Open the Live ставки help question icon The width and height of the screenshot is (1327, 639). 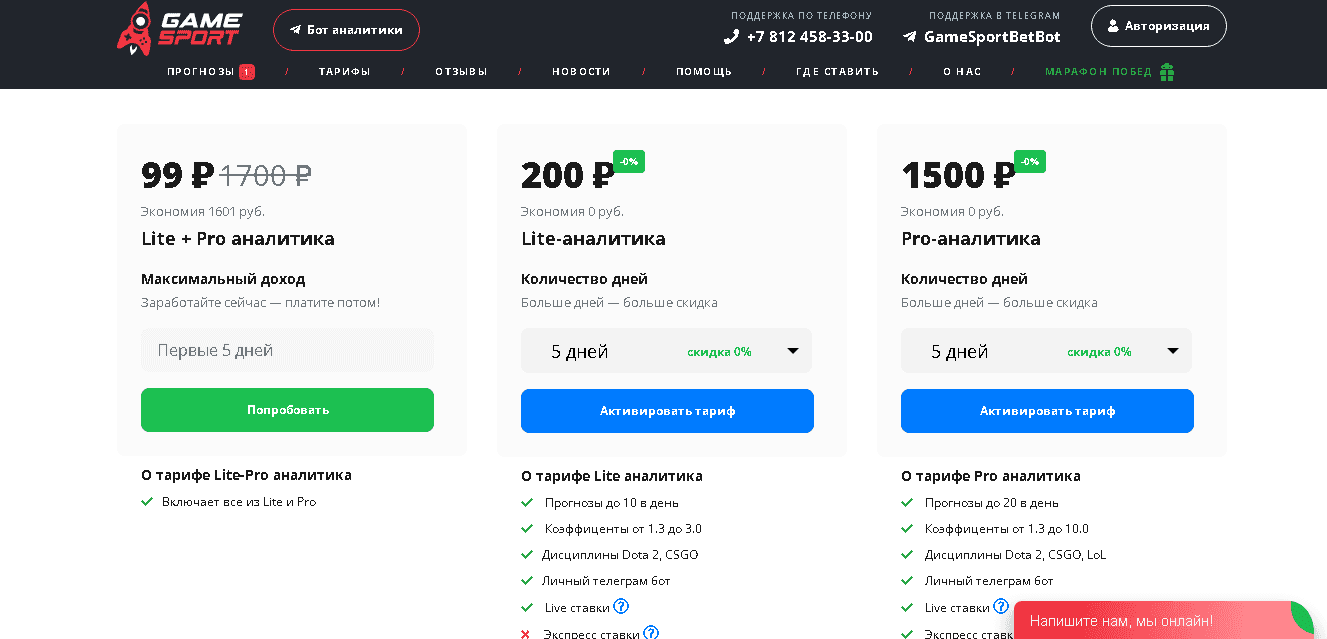tap(622, 607)
